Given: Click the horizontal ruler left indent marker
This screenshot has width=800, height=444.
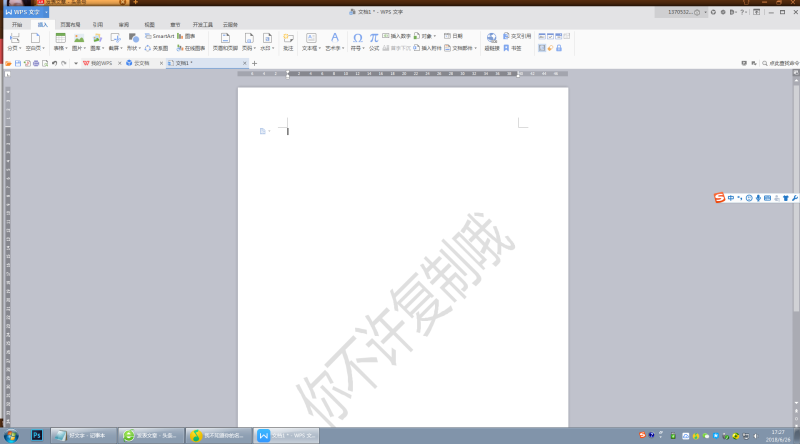Looking at the screenshot, I should click(288, 75).
